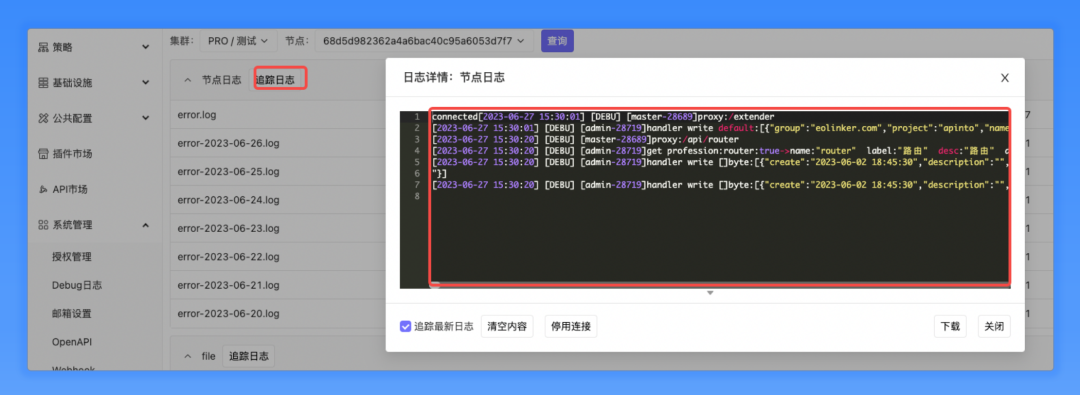This screenshot has height=395, width=1080.
Task: Open the 集群 PRO / 测试 dropdown
Action: coord(238,41)
